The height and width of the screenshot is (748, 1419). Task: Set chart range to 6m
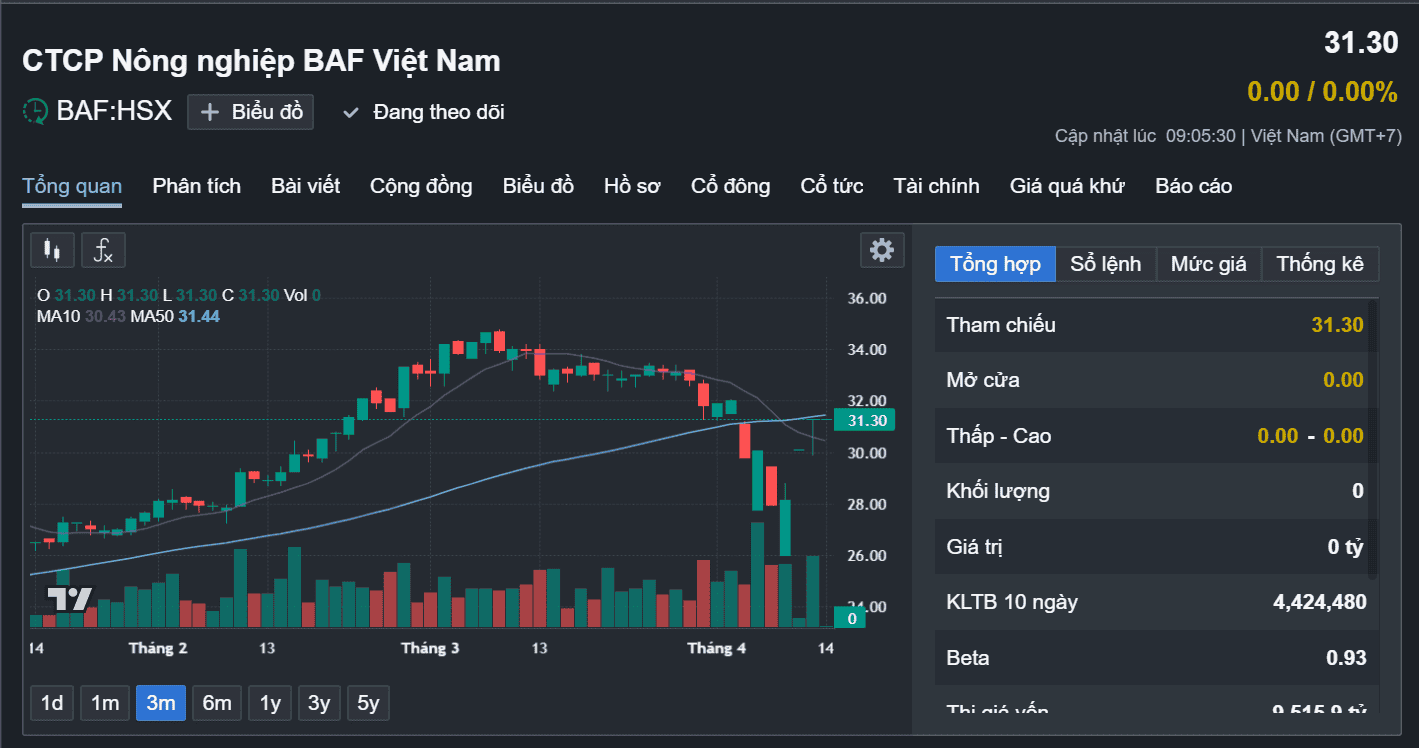click(217, 703)
